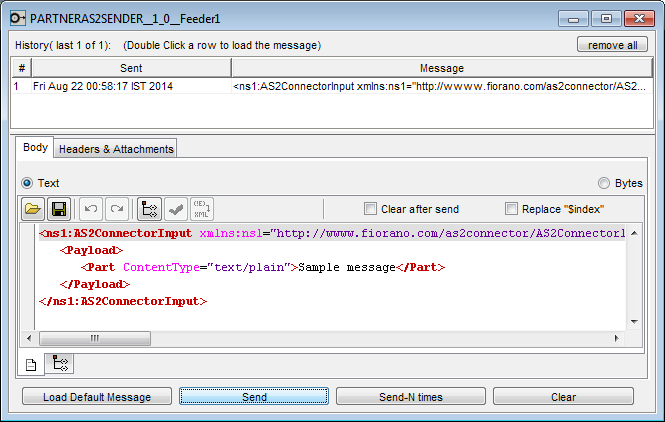Switch to the Body tab
The width and height of the screenshot is (665, 422).
pos(35,147)
